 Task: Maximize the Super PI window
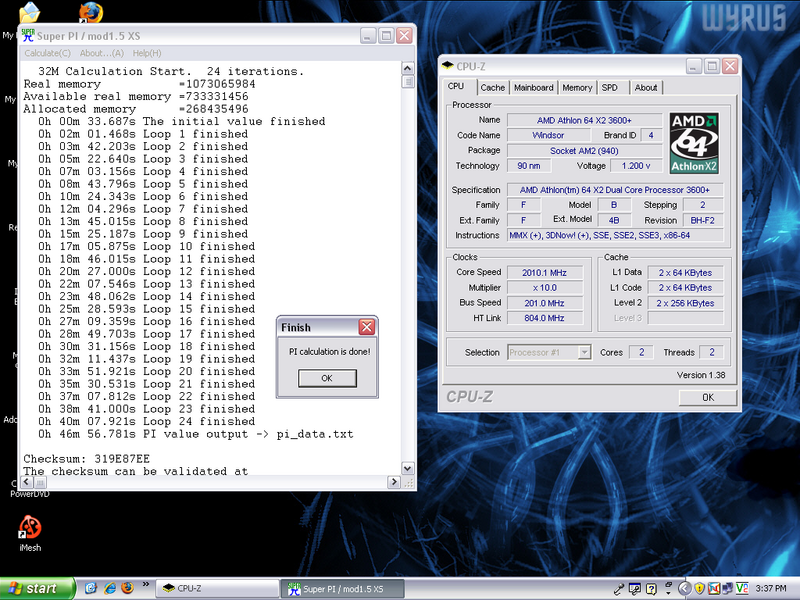coord(386,36)
